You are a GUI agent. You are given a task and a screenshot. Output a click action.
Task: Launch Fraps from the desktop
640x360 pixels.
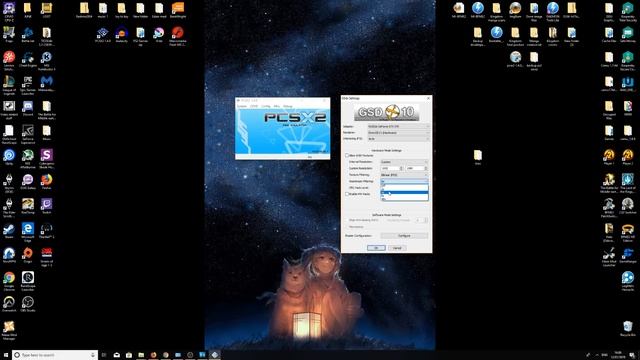point(9,35)
